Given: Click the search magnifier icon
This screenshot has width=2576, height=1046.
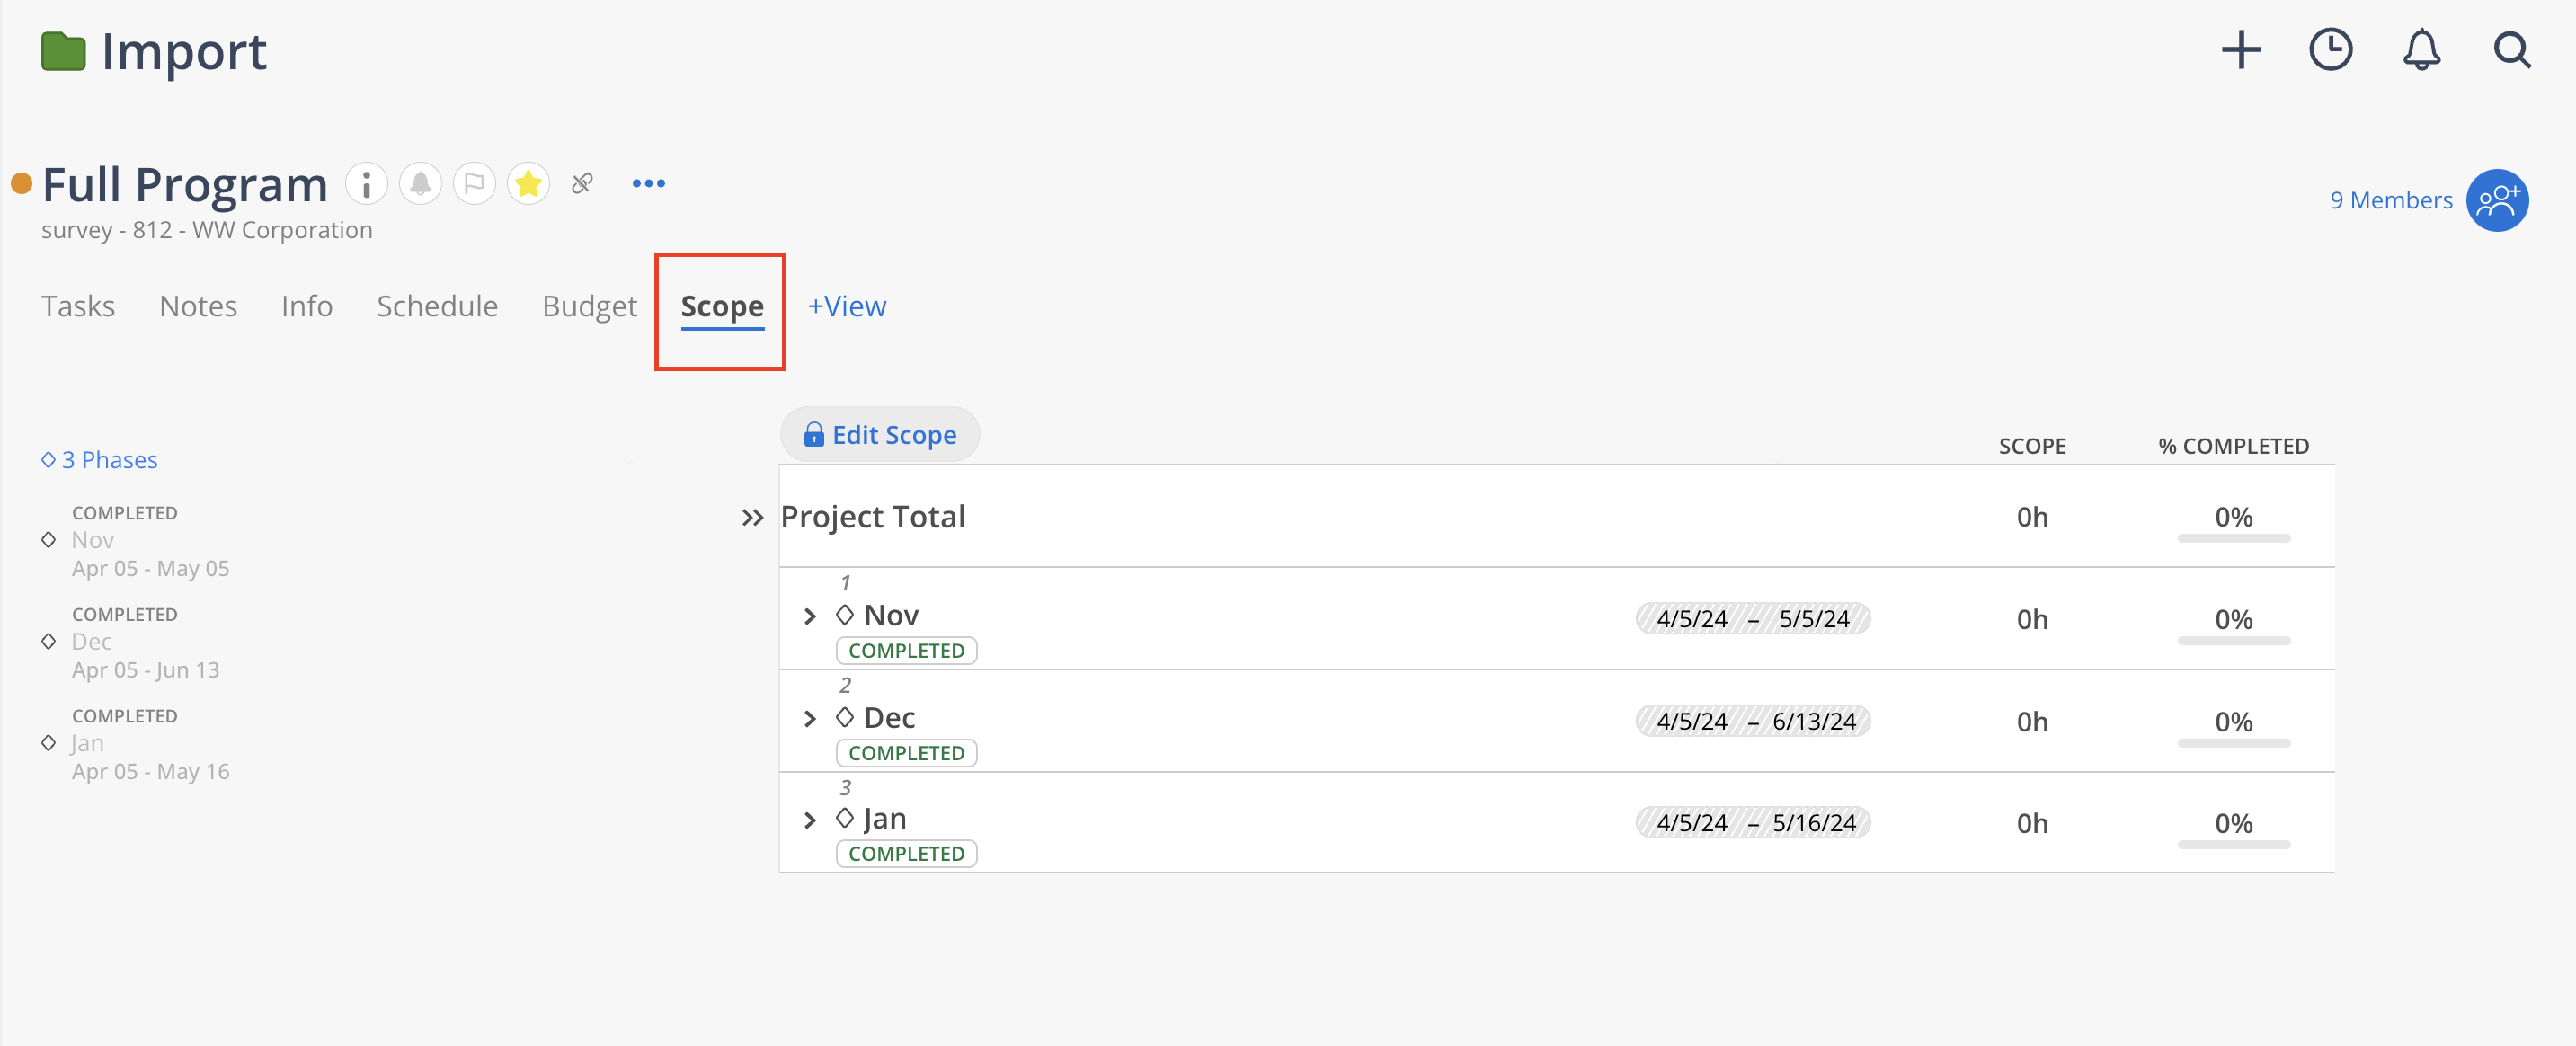Looking at the screenshot, I should click(2511, 50).
